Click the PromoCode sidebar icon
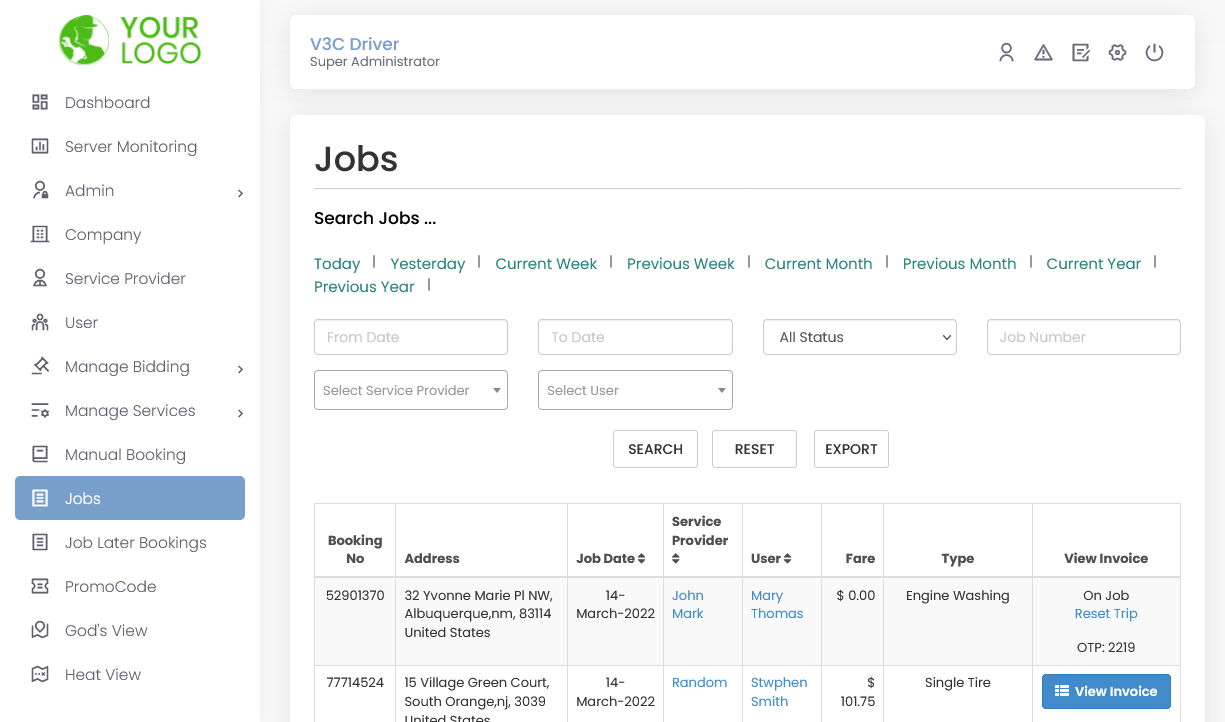The image size is (1225, 722). [38, 586]
